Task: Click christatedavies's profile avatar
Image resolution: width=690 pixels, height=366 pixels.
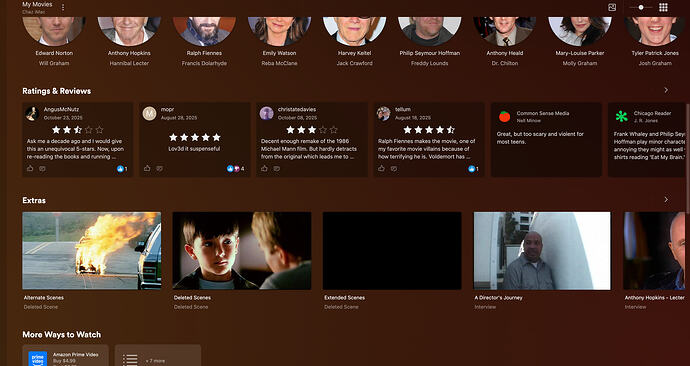Action: (x=266, y=113)
